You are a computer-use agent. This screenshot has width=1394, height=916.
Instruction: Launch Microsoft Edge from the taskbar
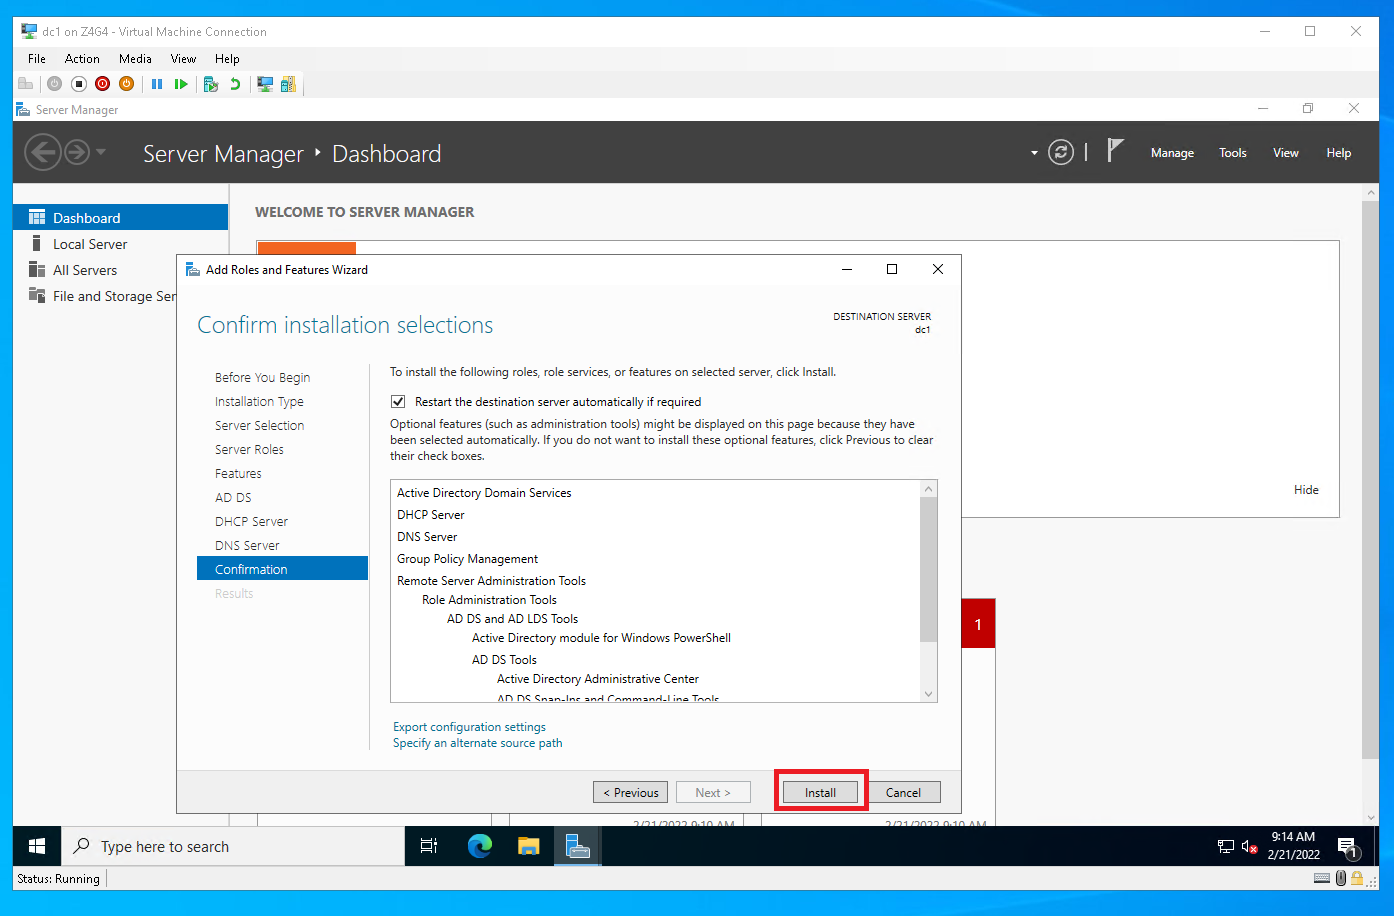[480, 846]
